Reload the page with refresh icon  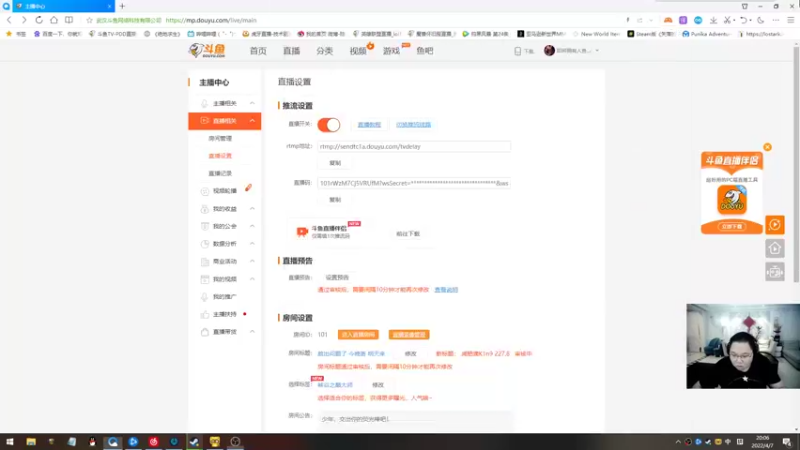(39, 20)
